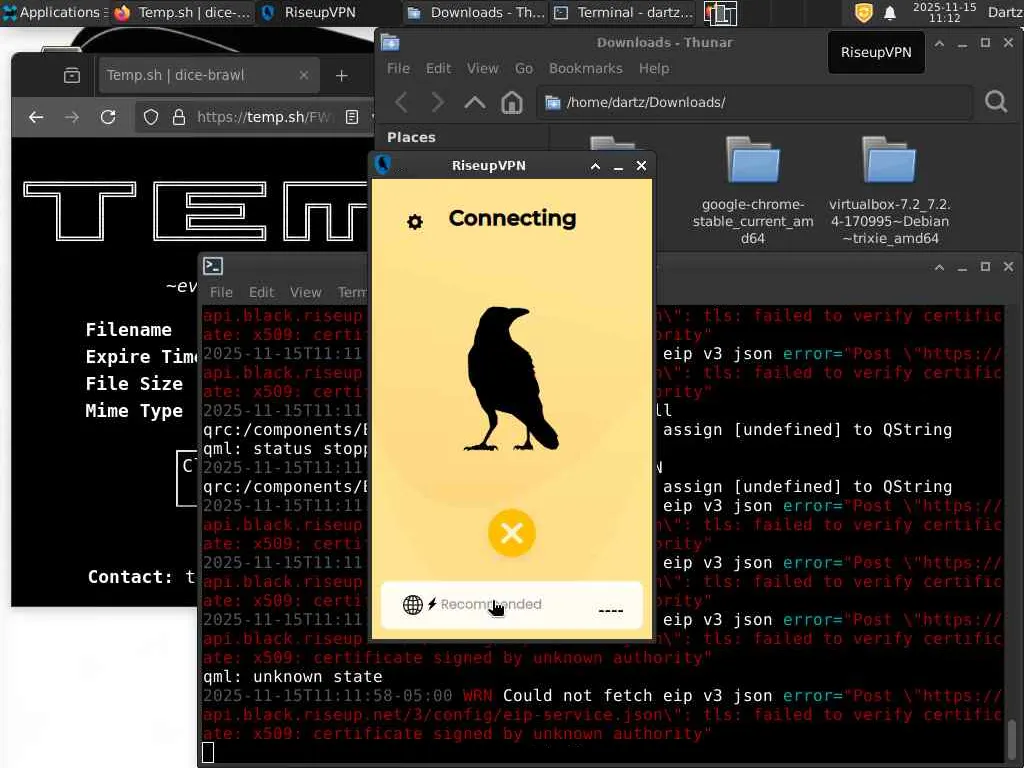This screenshot has height=768, width=1024.
Task: Click Firefox recent browsing icon left of tab
Action: coord(72,76)
